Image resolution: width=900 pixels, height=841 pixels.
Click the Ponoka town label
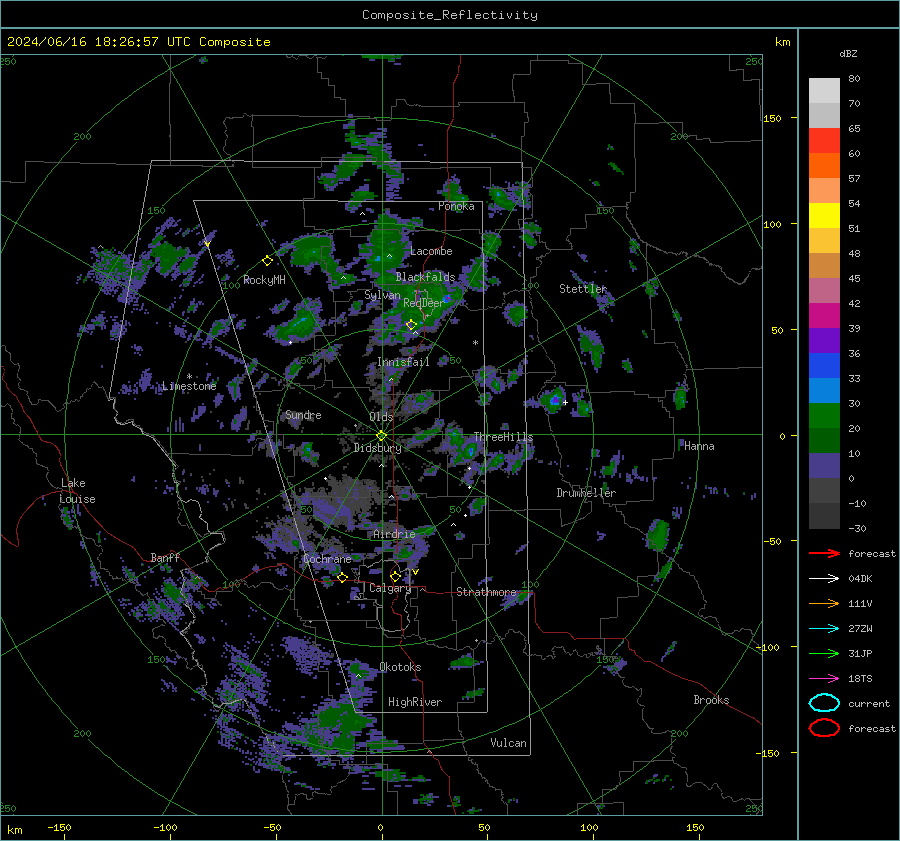[456, 206]
